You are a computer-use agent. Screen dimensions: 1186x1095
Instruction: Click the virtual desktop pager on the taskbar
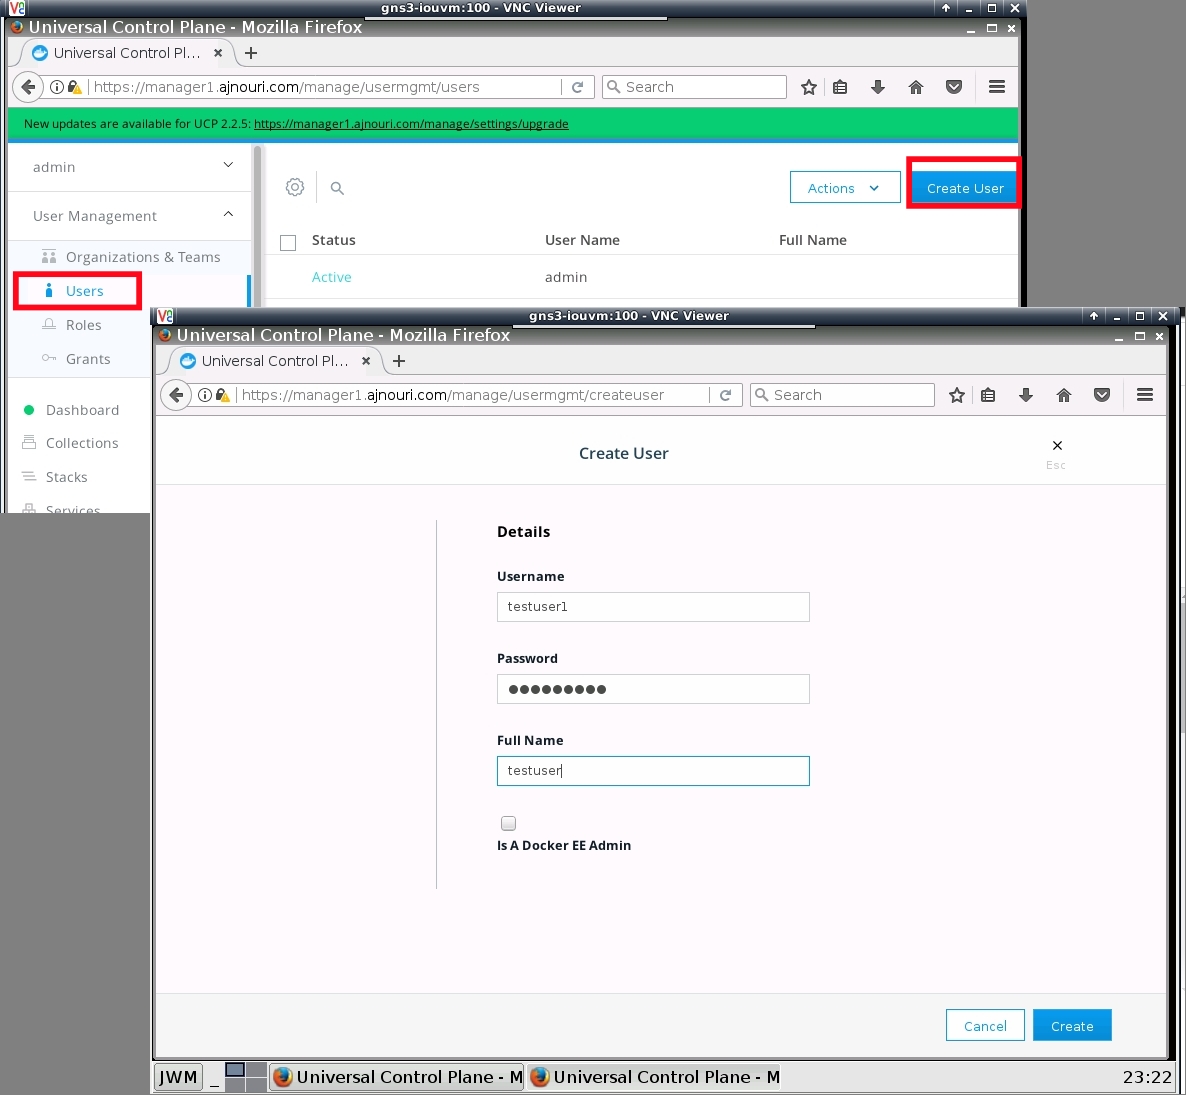click(246, 1077)
